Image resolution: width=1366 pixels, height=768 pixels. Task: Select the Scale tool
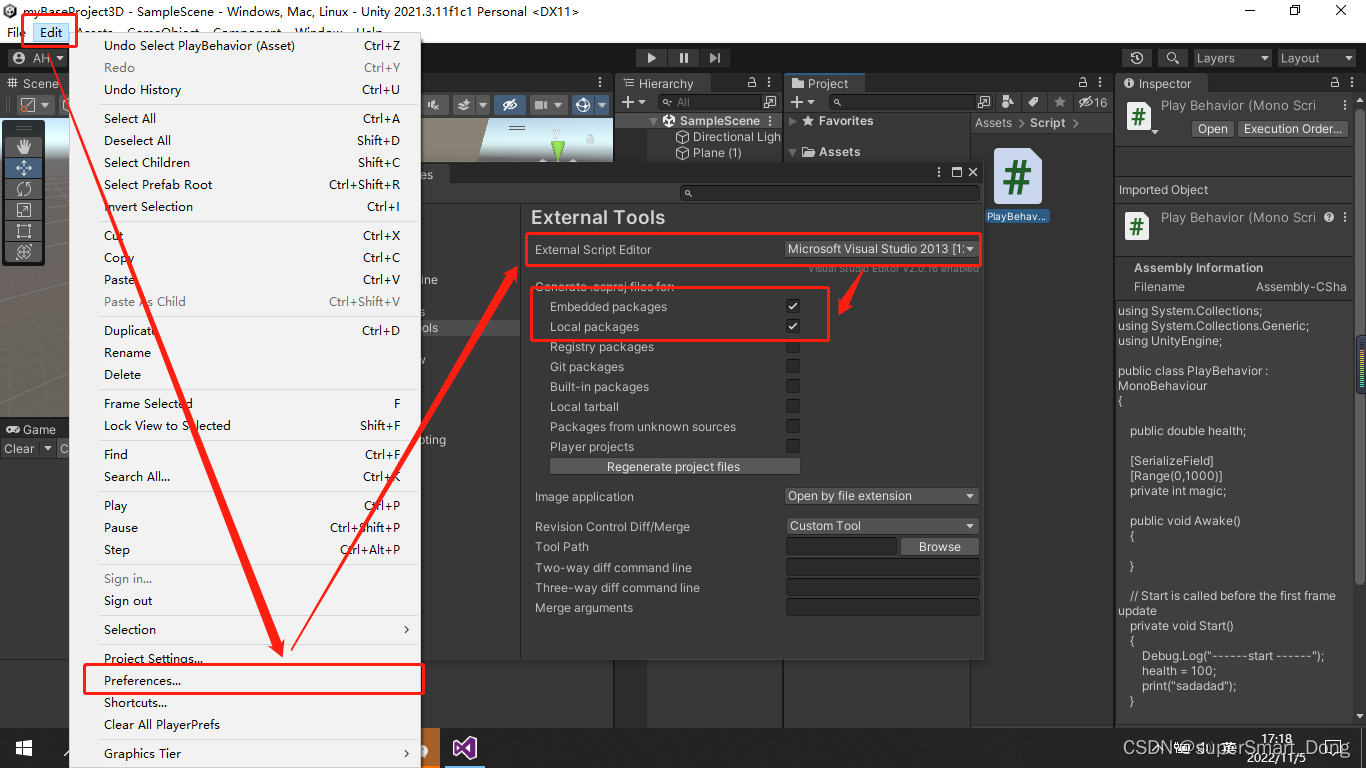click(24, 210)
